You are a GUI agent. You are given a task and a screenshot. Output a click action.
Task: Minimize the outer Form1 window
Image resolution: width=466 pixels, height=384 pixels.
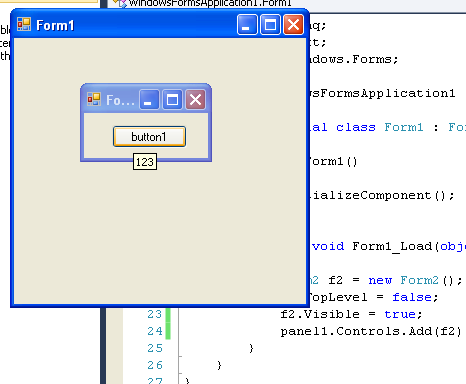pos(247,24)
